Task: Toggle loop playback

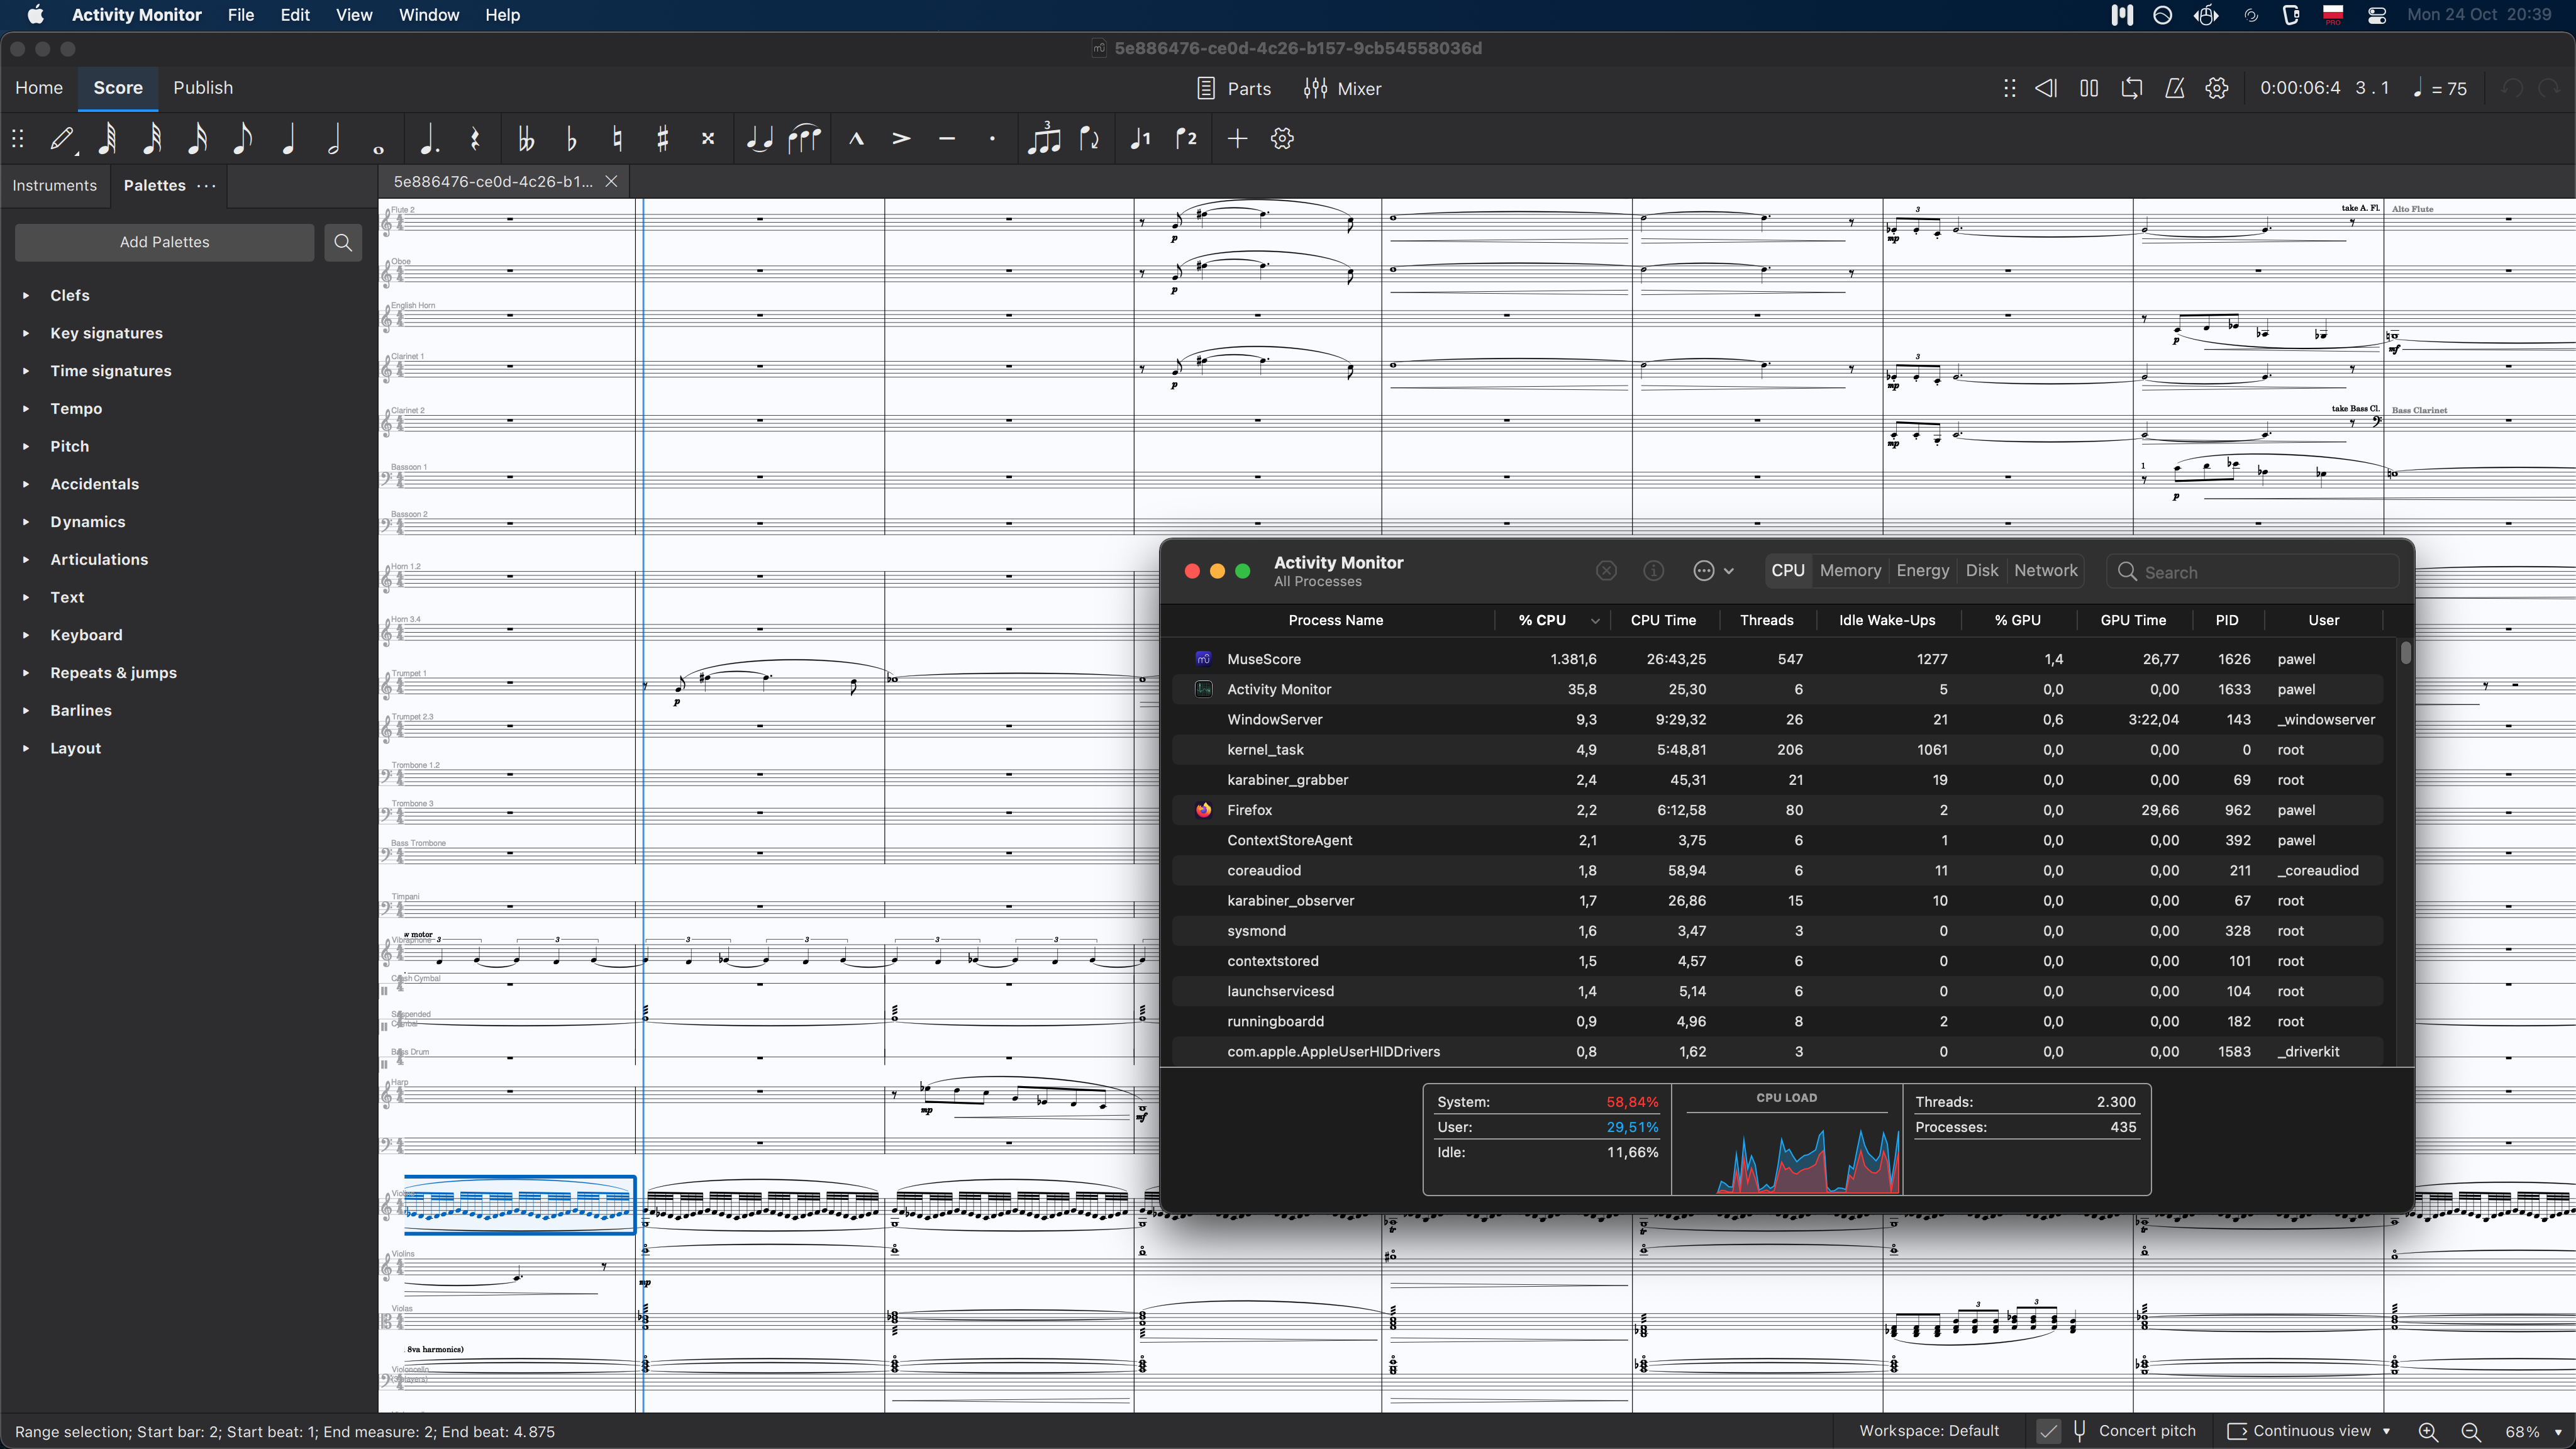Action: [2131, 88]
